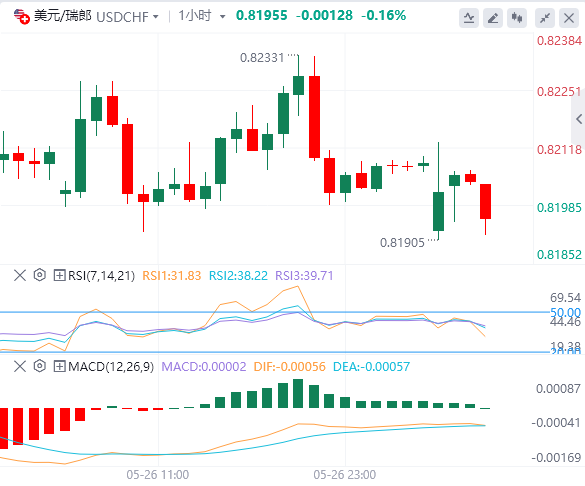Collapse the chart with shrink arrows icon
The height and width of the screenshot is (486, 585).
(x=545, y=18)
